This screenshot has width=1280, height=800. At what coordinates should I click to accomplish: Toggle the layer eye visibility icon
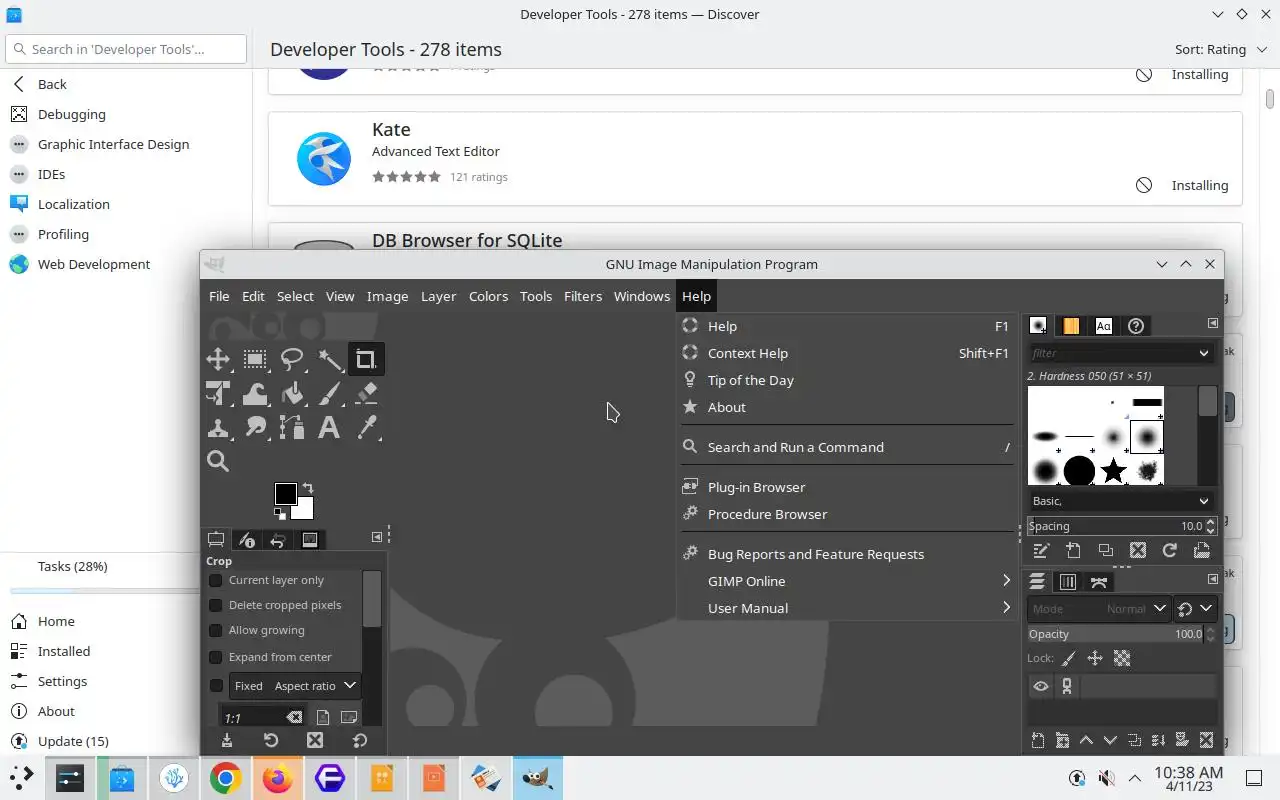(1041, 686)
